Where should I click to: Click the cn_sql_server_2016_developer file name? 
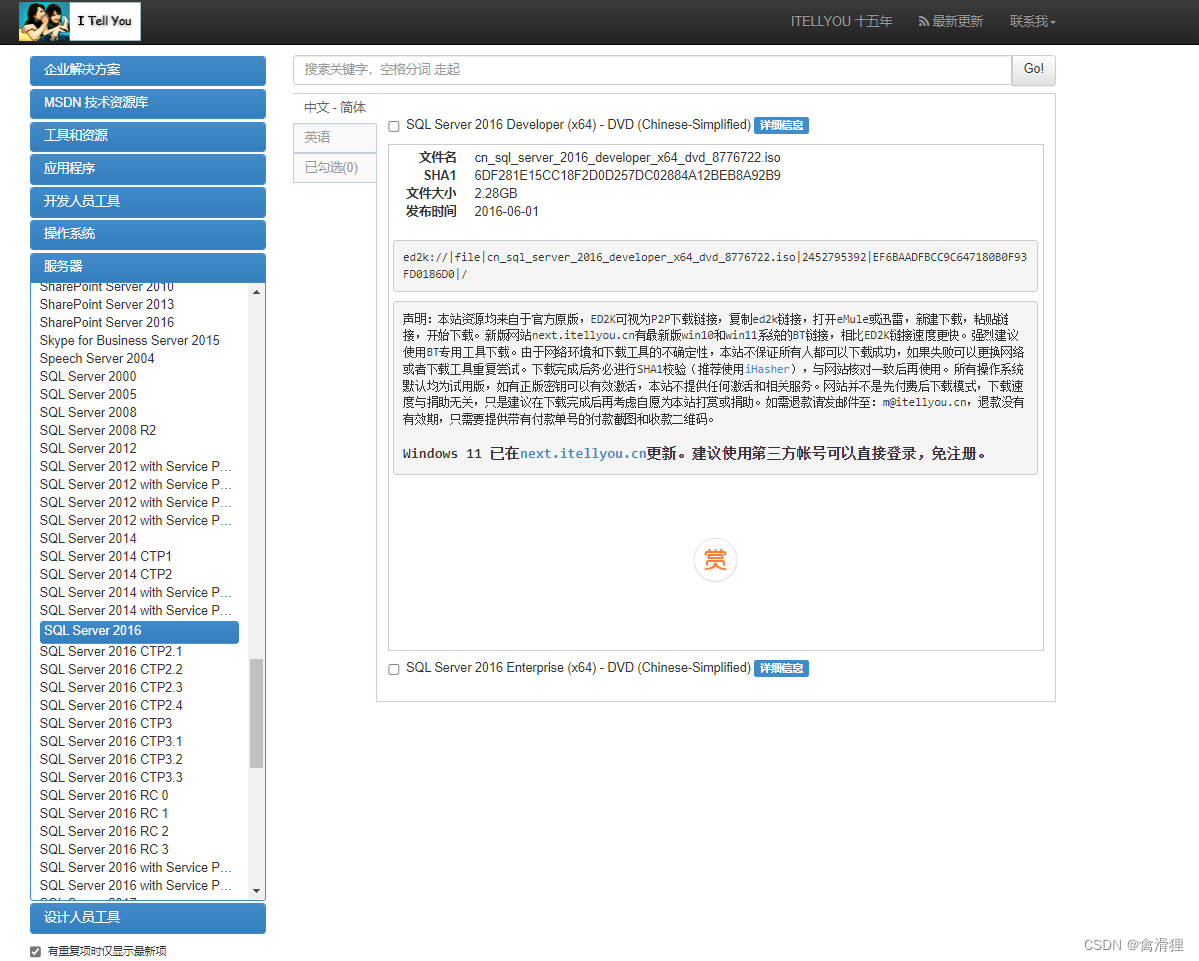pyautogui.click(x=627, y=157)
